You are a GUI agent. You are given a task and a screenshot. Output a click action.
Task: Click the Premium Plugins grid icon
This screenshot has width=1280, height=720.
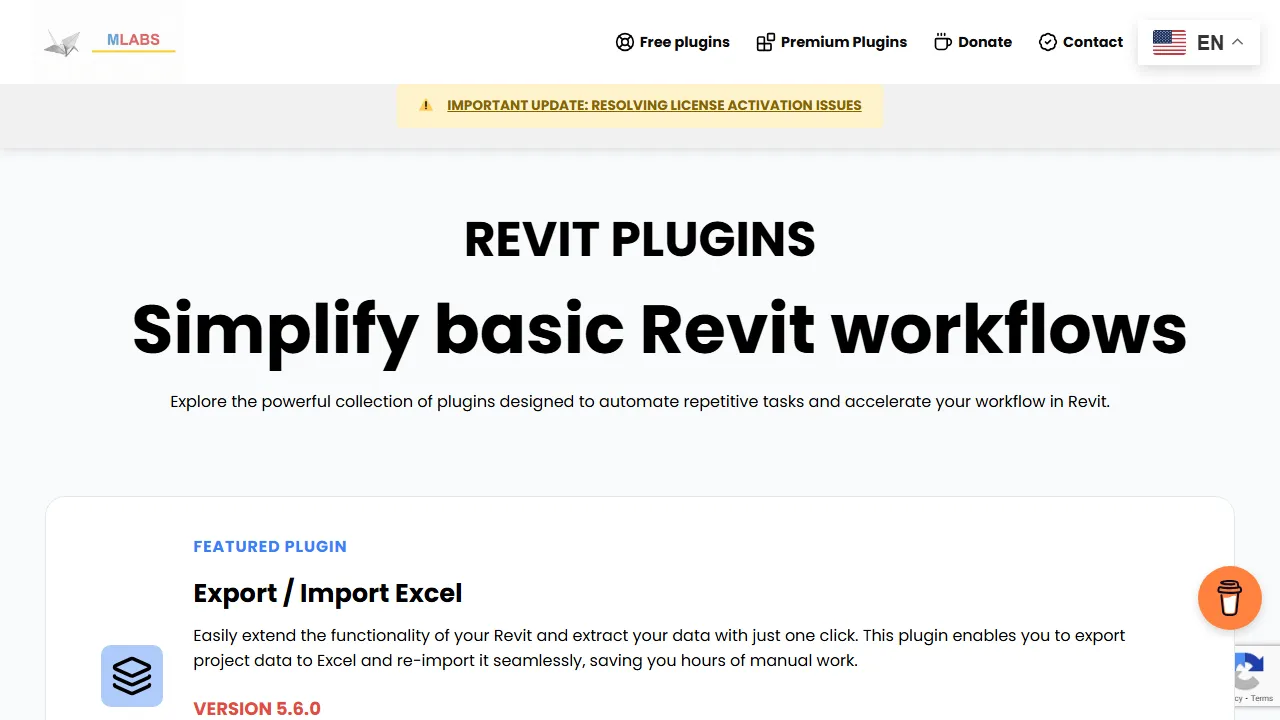click(767, 42)
